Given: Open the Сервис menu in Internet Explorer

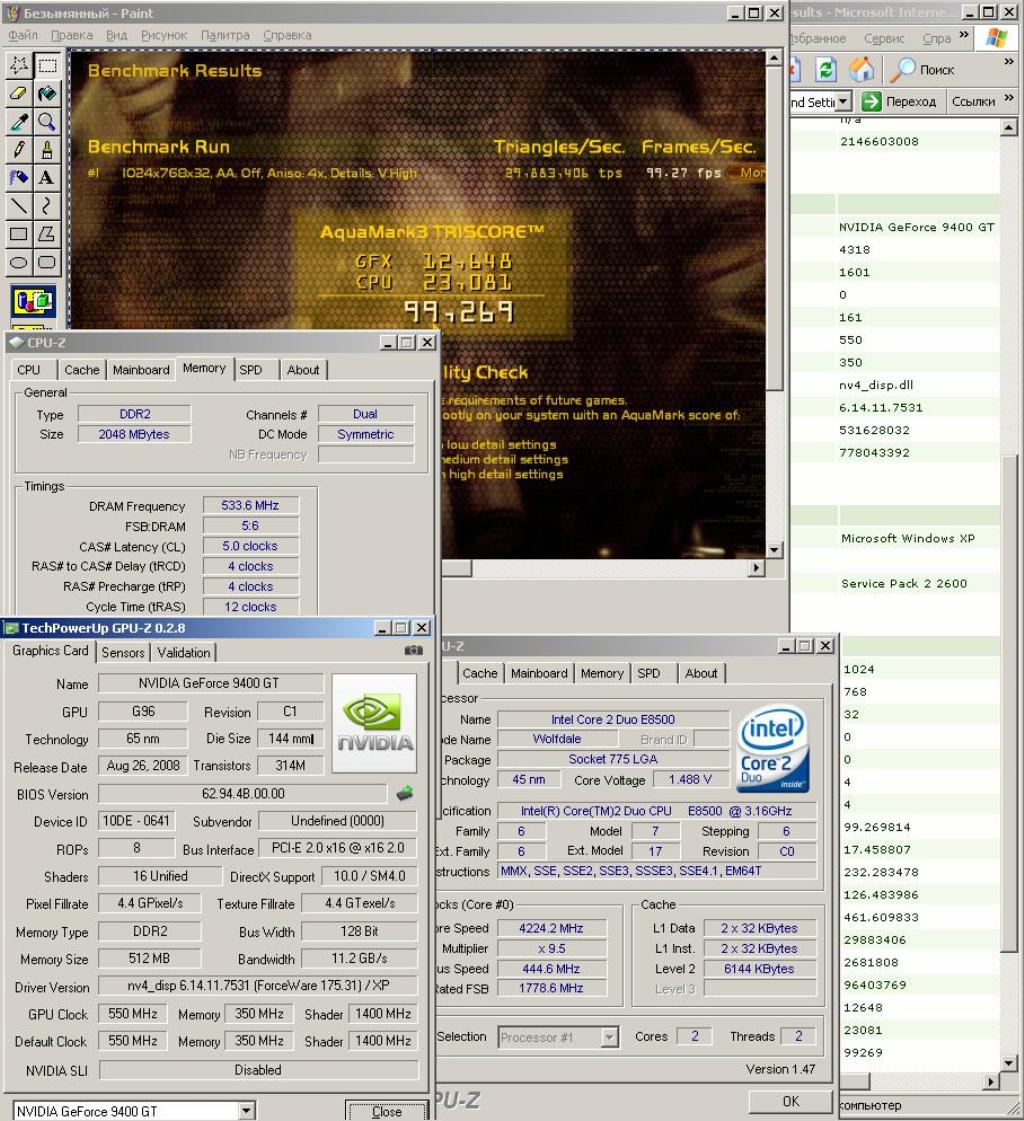Looking at the screenshot, I should (x=884, y=39).
